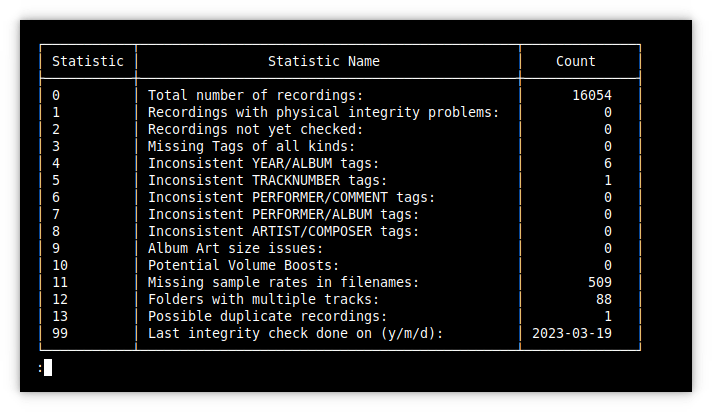Click 'Inconsistent YEAR/ALBUM tags' entry

(x=263, y=164)
